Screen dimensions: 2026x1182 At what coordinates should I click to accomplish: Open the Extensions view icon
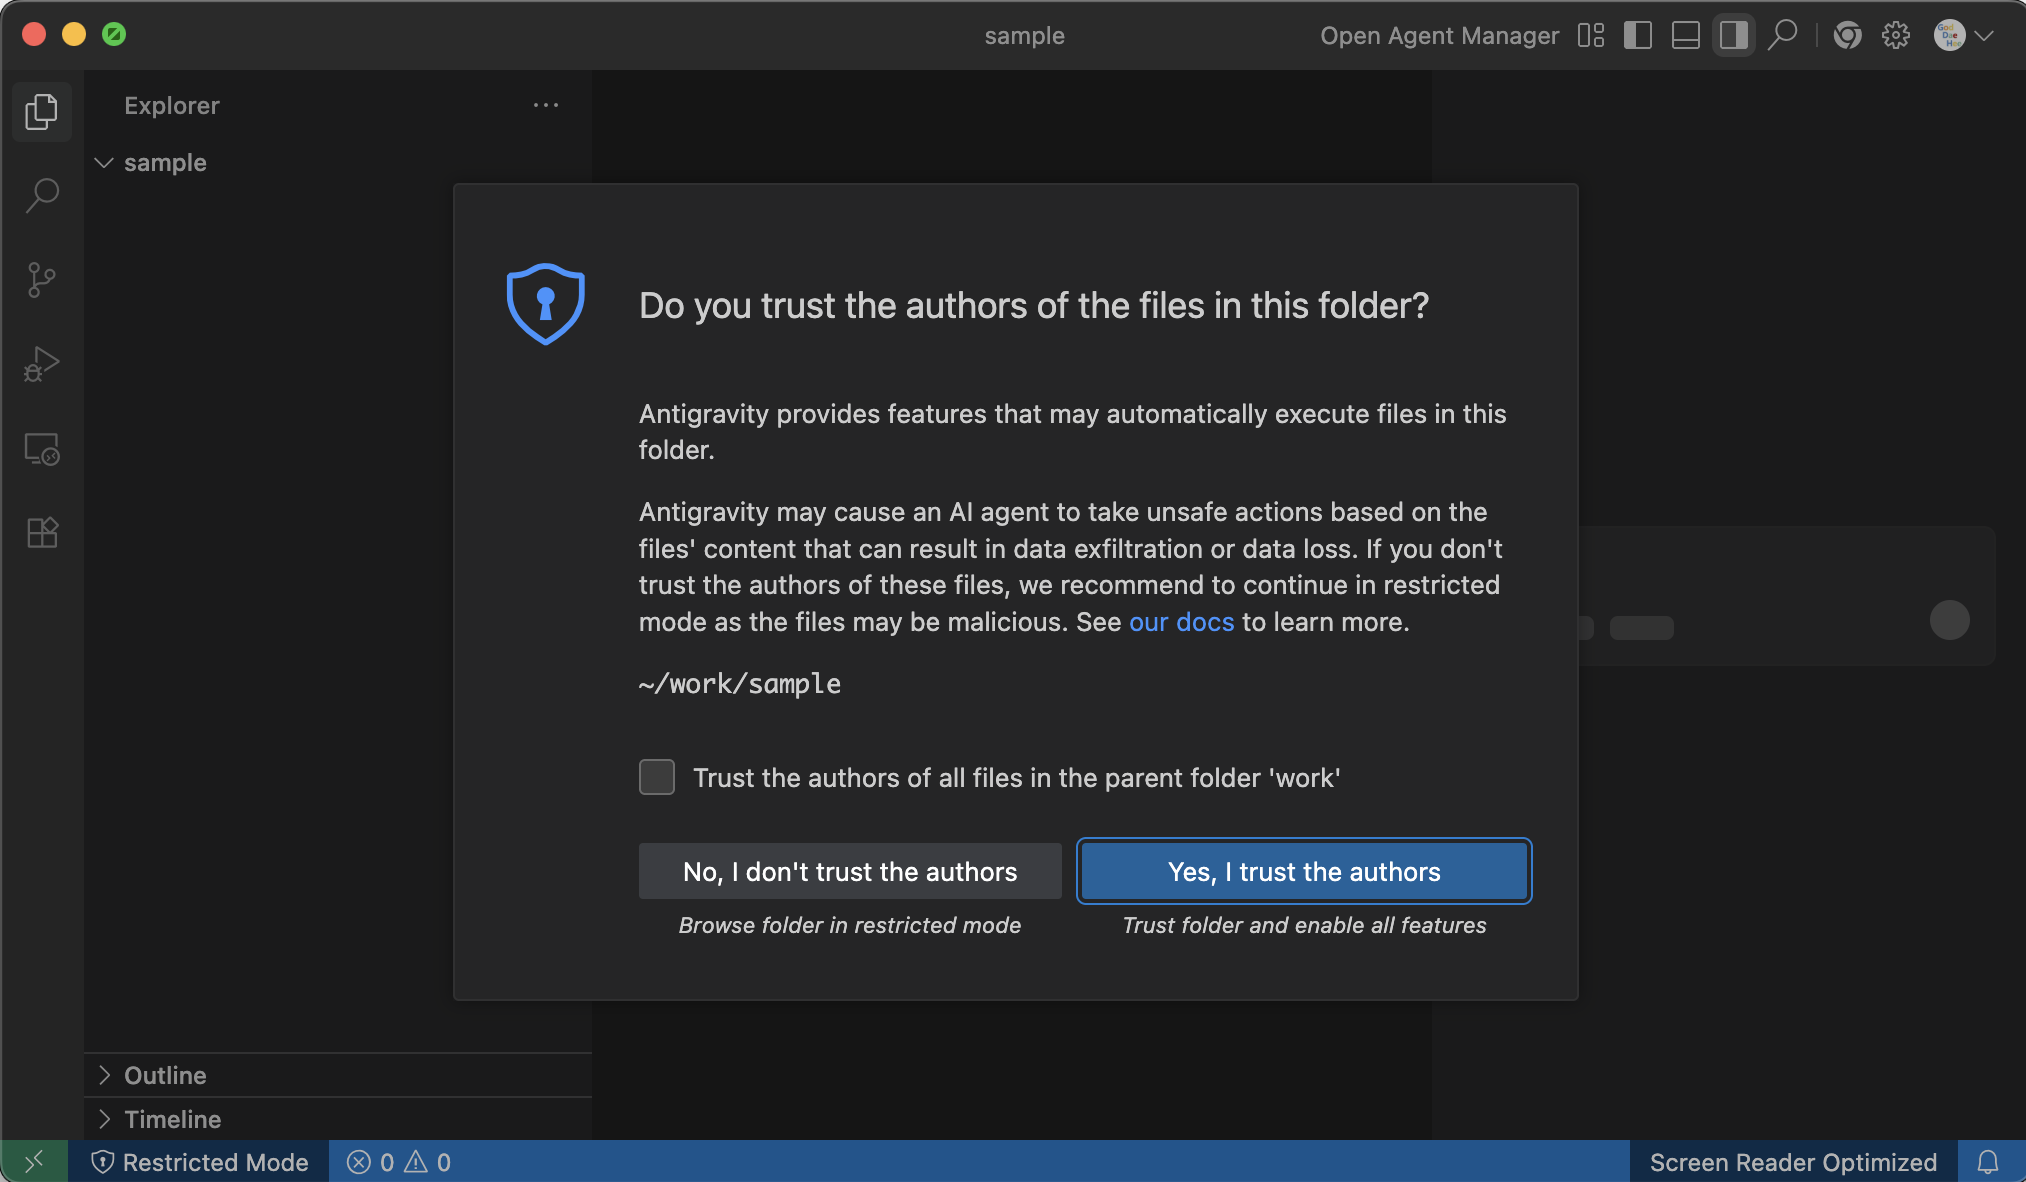pos(41,532)
